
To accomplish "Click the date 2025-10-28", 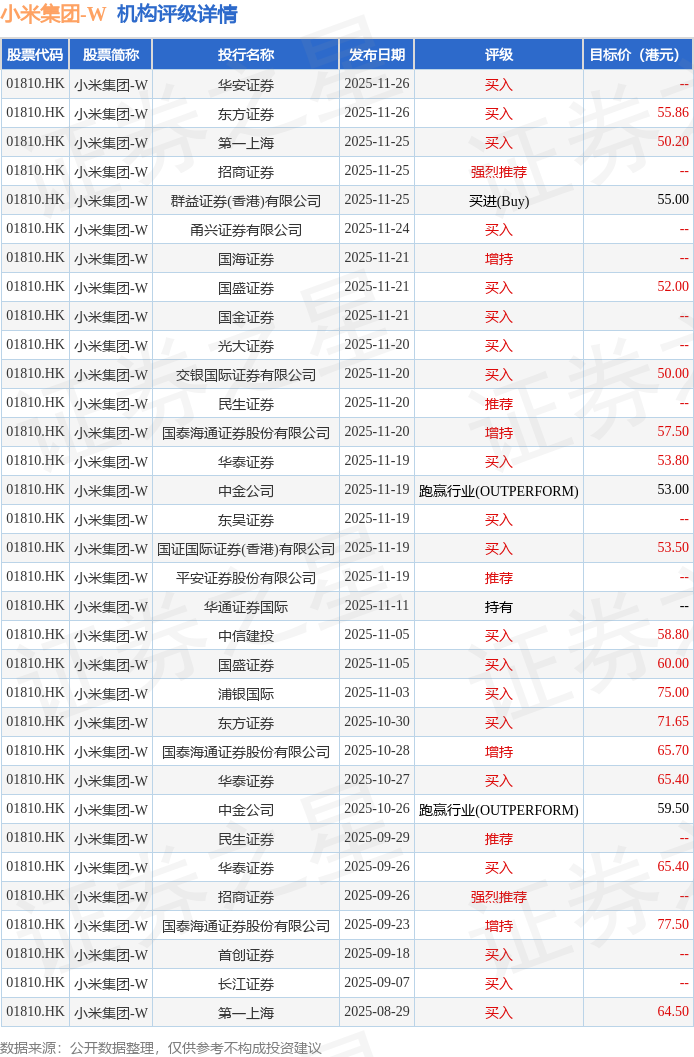I will 377,750.
